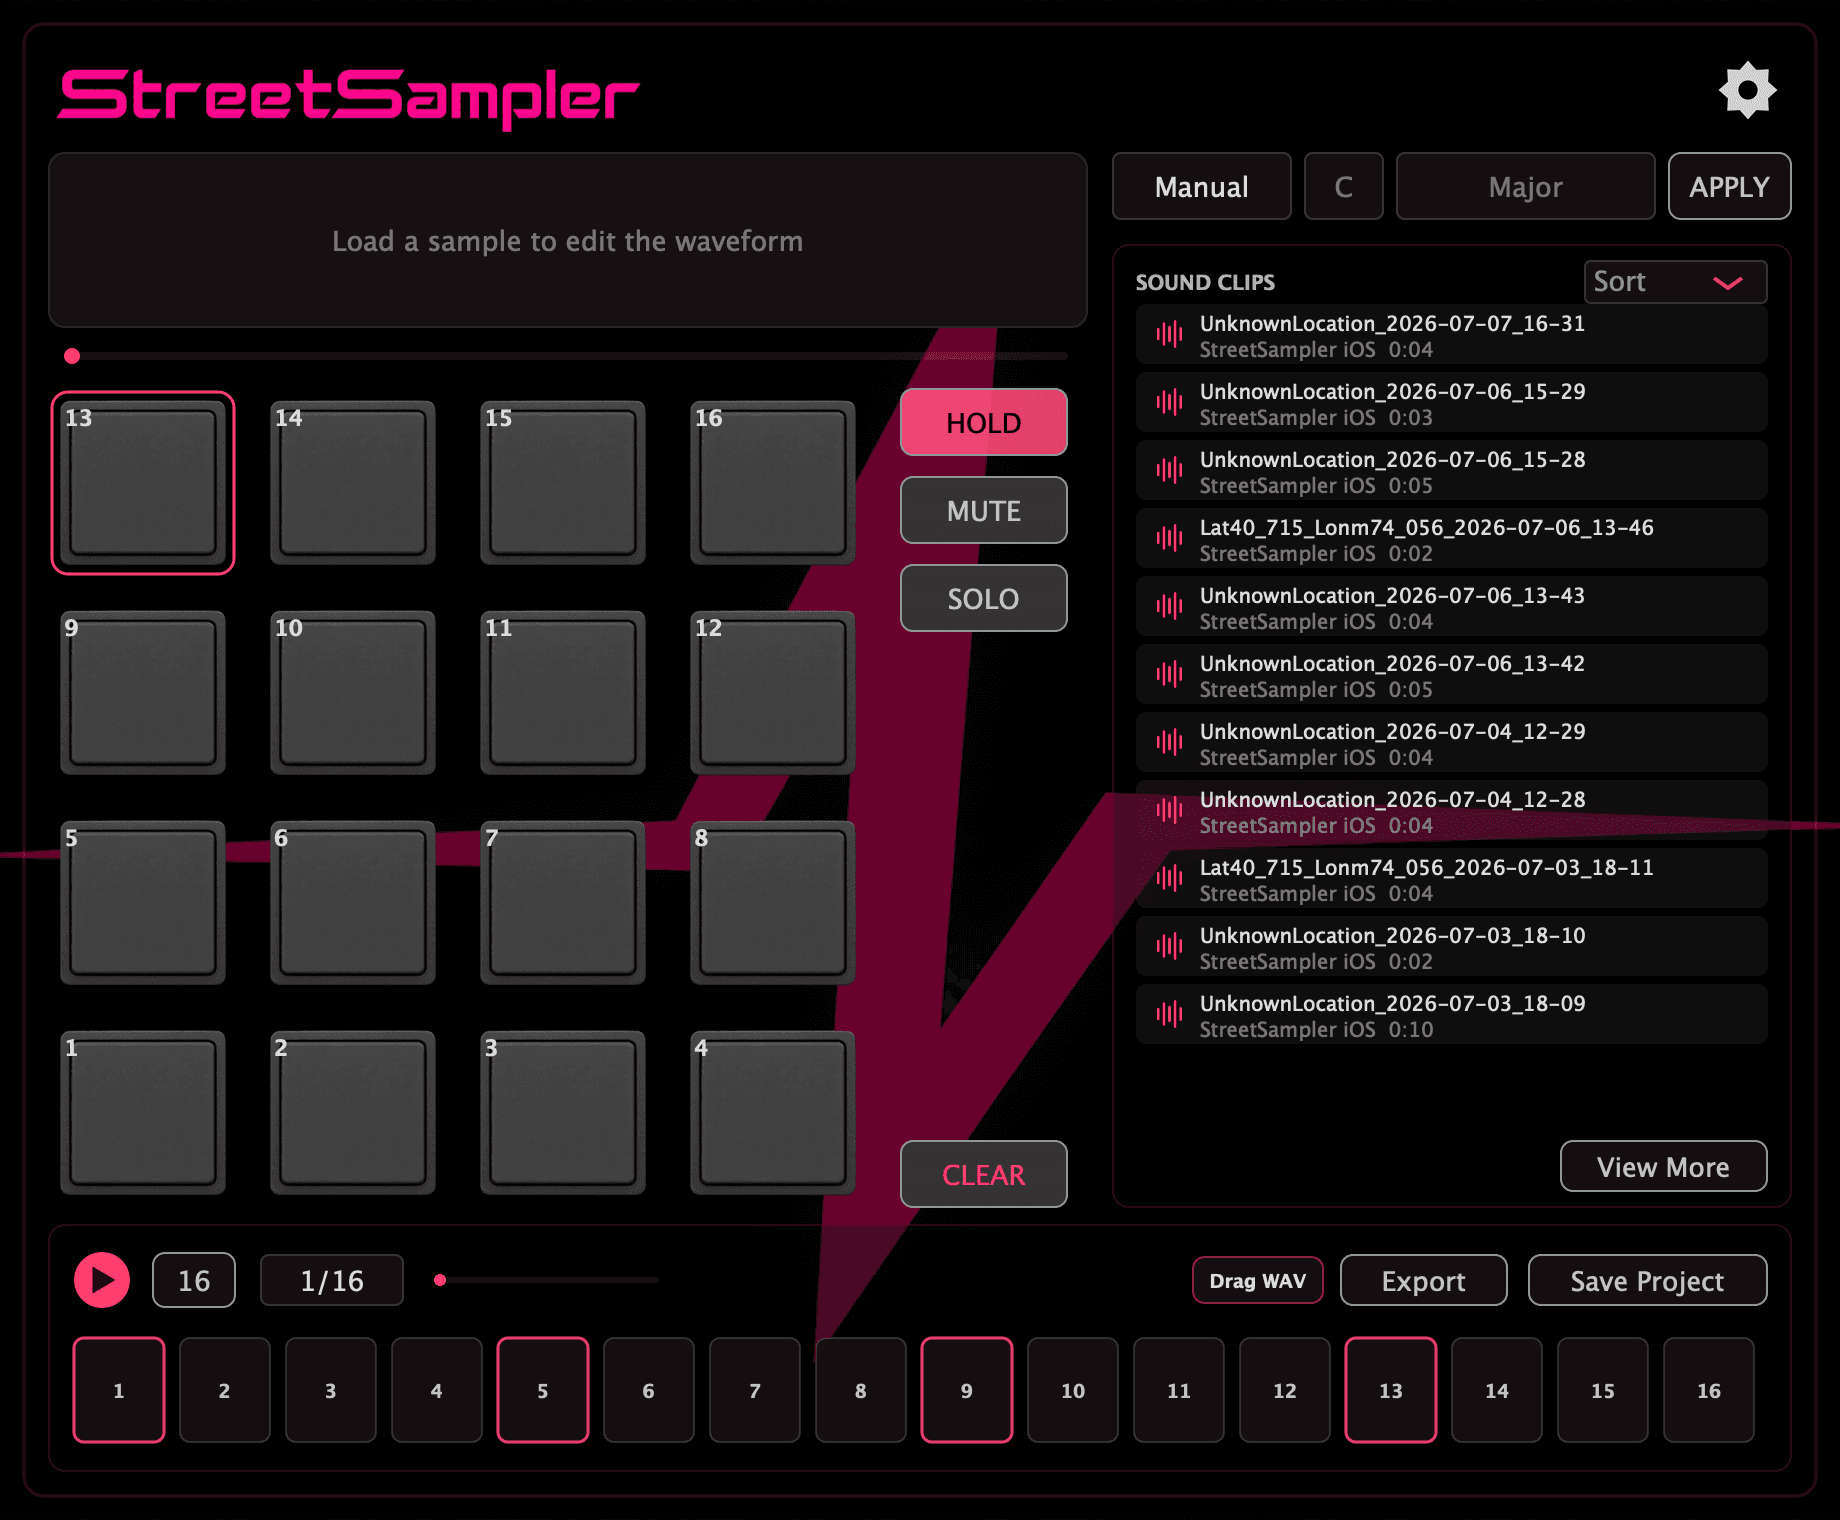Click waveform icon of UnknownLocation_2026-07-07_16-31 clip

tap(1169, 334)
